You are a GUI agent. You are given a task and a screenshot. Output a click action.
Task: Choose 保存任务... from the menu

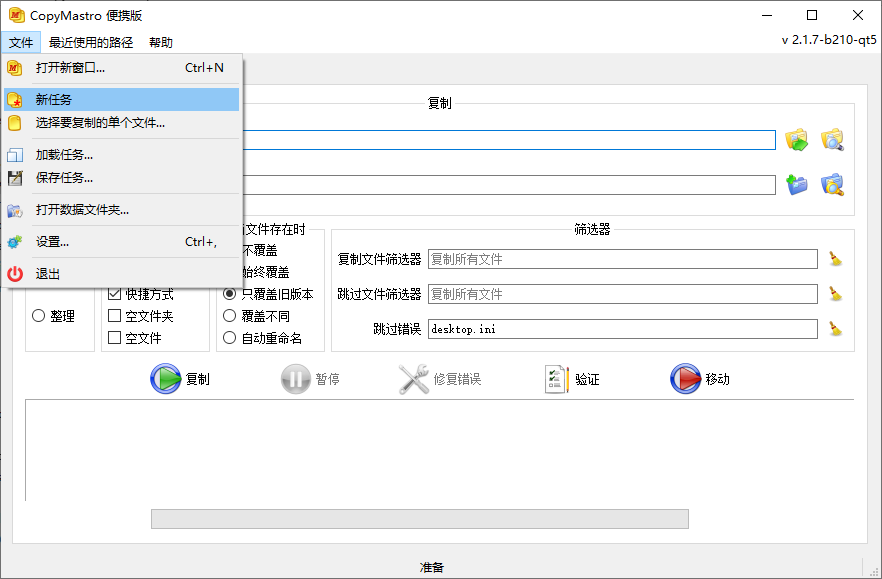(x=122, y=178)
